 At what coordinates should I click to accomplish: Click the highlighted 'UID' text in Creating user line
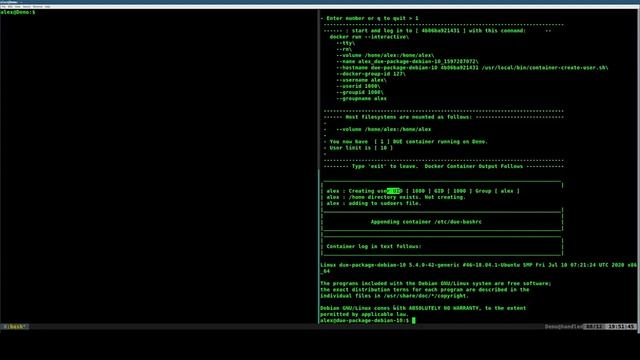(x=394, y=191)
